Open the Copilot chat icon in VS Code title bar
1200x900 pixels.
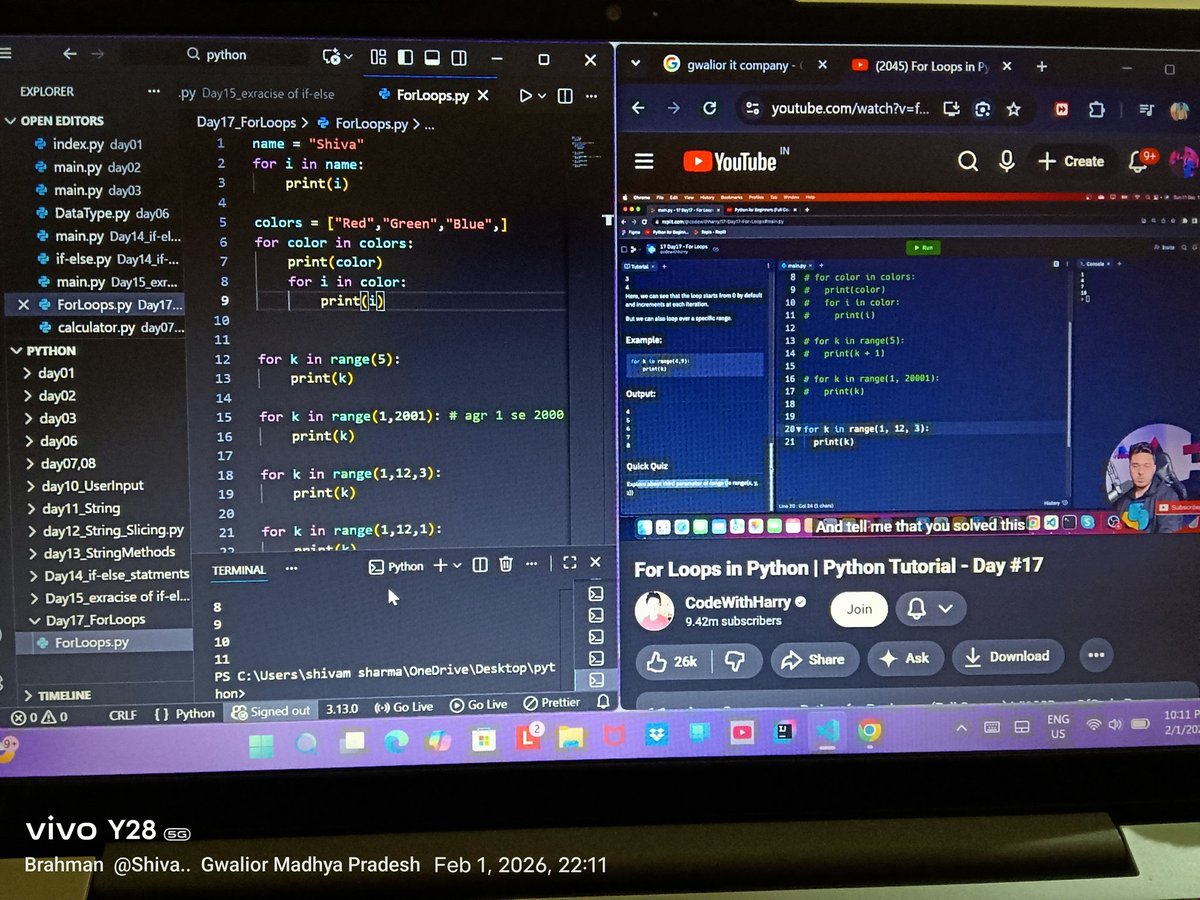click(332, 57)
